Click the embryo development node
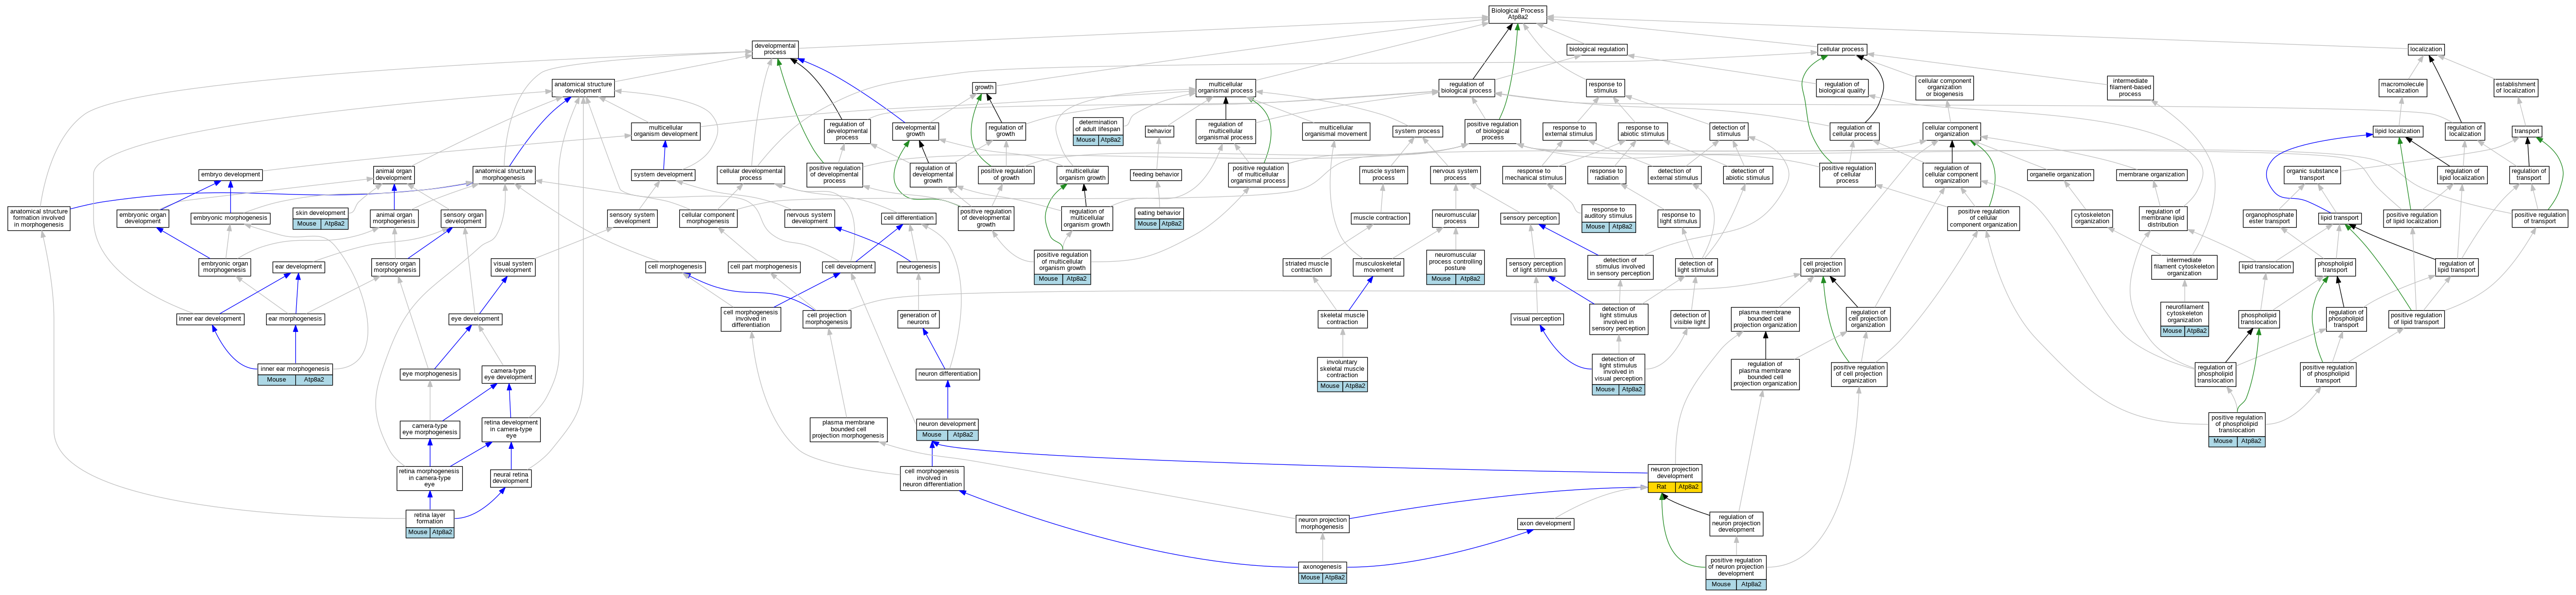2576x595 pixels. pyautogui.click(x=231, y=174)
